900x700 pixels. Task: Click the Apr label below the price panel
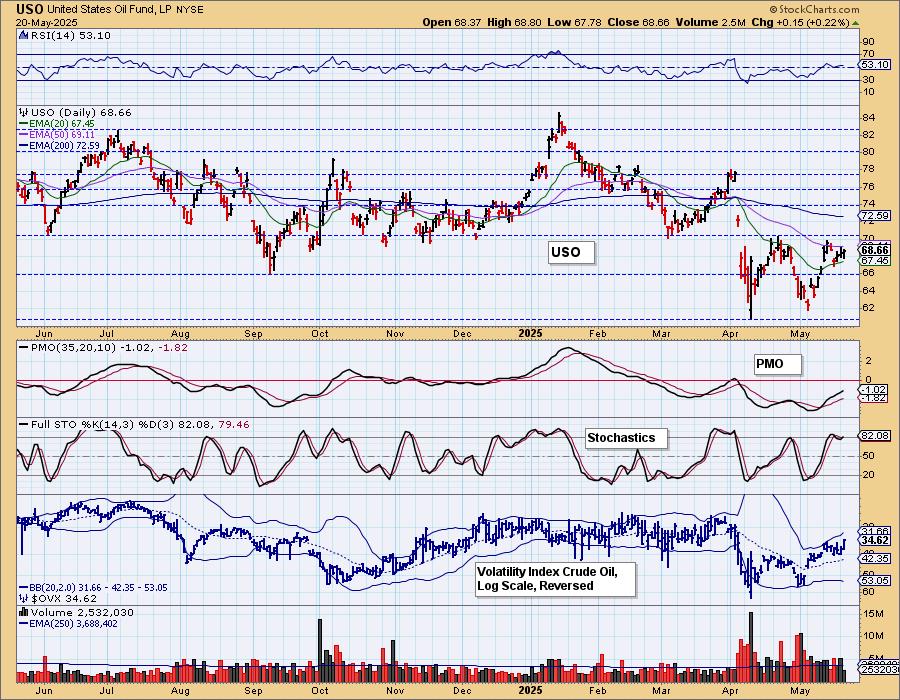(x=730, y=334)
